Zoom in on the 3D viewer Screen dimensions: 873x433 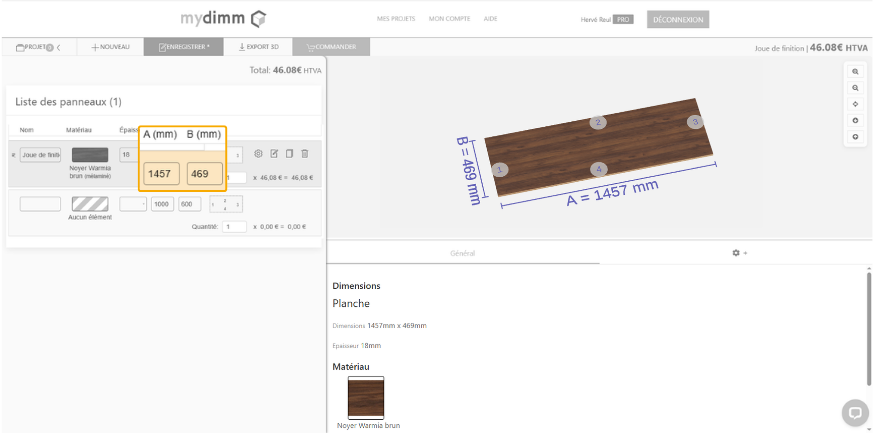pyautogui.click(x=855, y=72)
